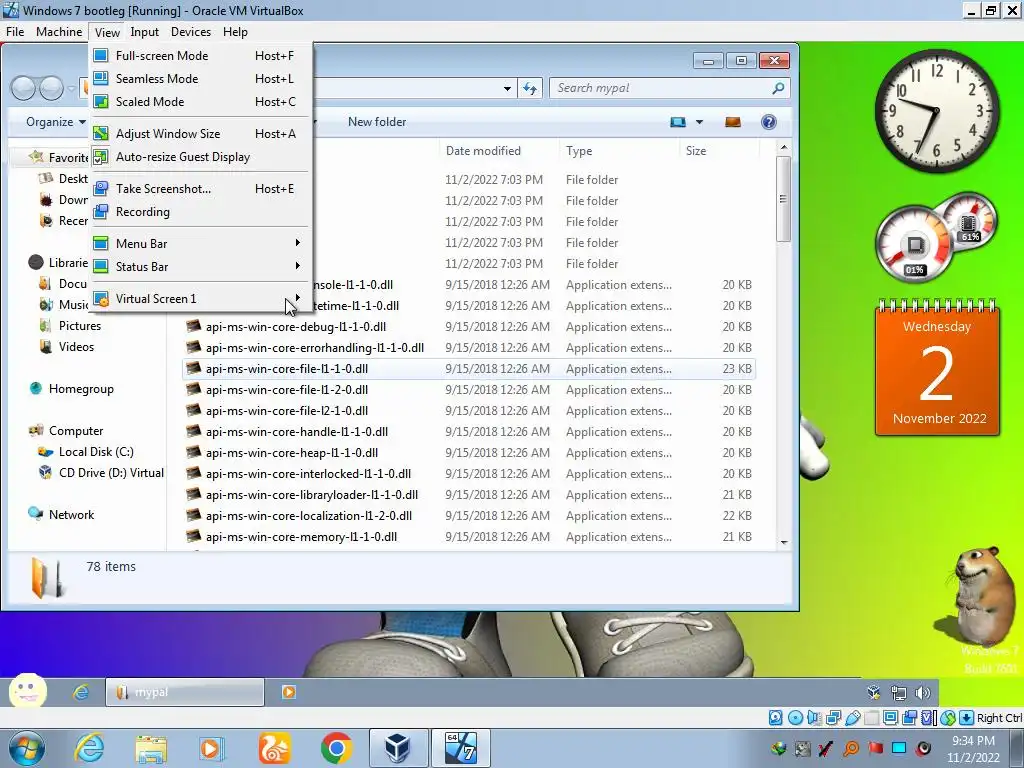Open the Organize dropdown
This screenshot has height=768, width=1024.
point(56,122)
